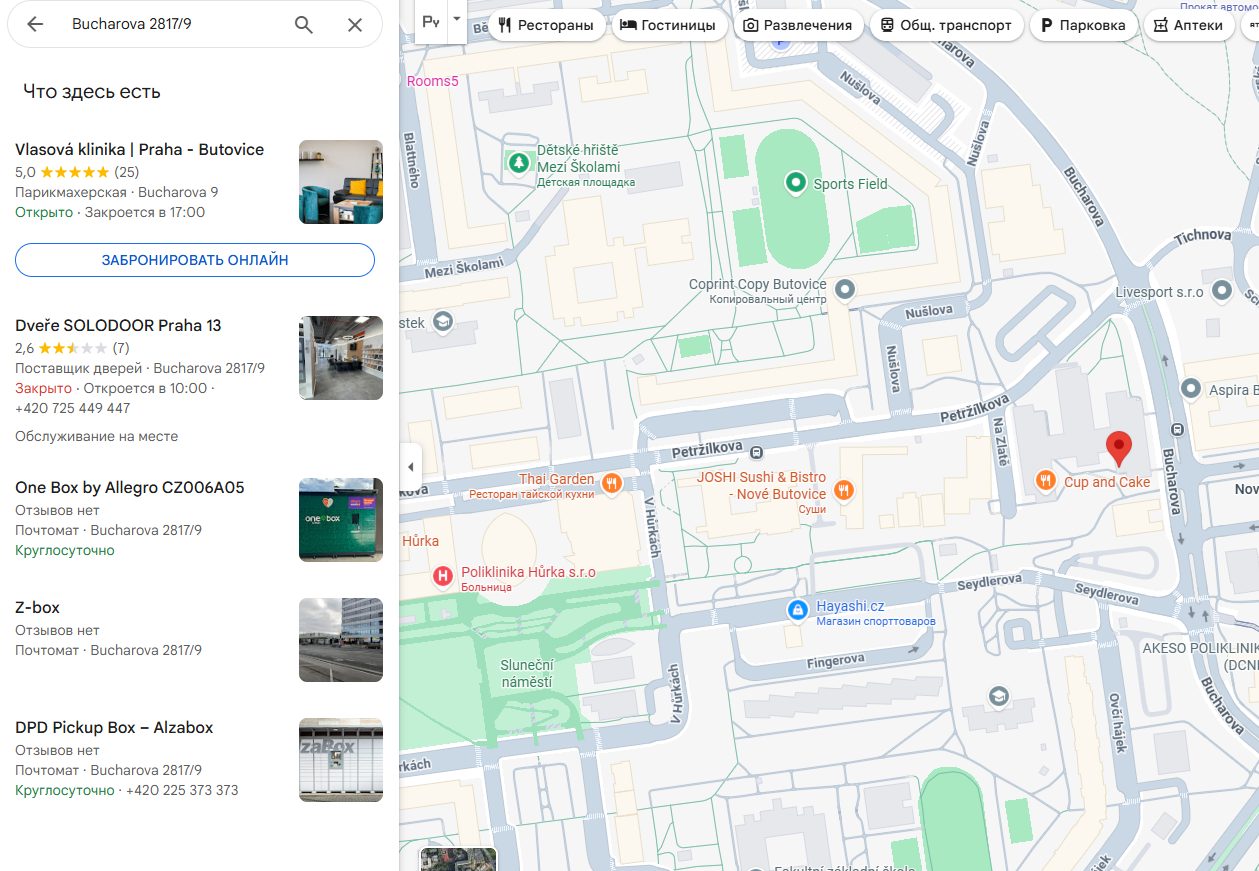Show Аптеки on the map
Image resolution: width=1259 pixels, height=871 pixels.
1188,25
